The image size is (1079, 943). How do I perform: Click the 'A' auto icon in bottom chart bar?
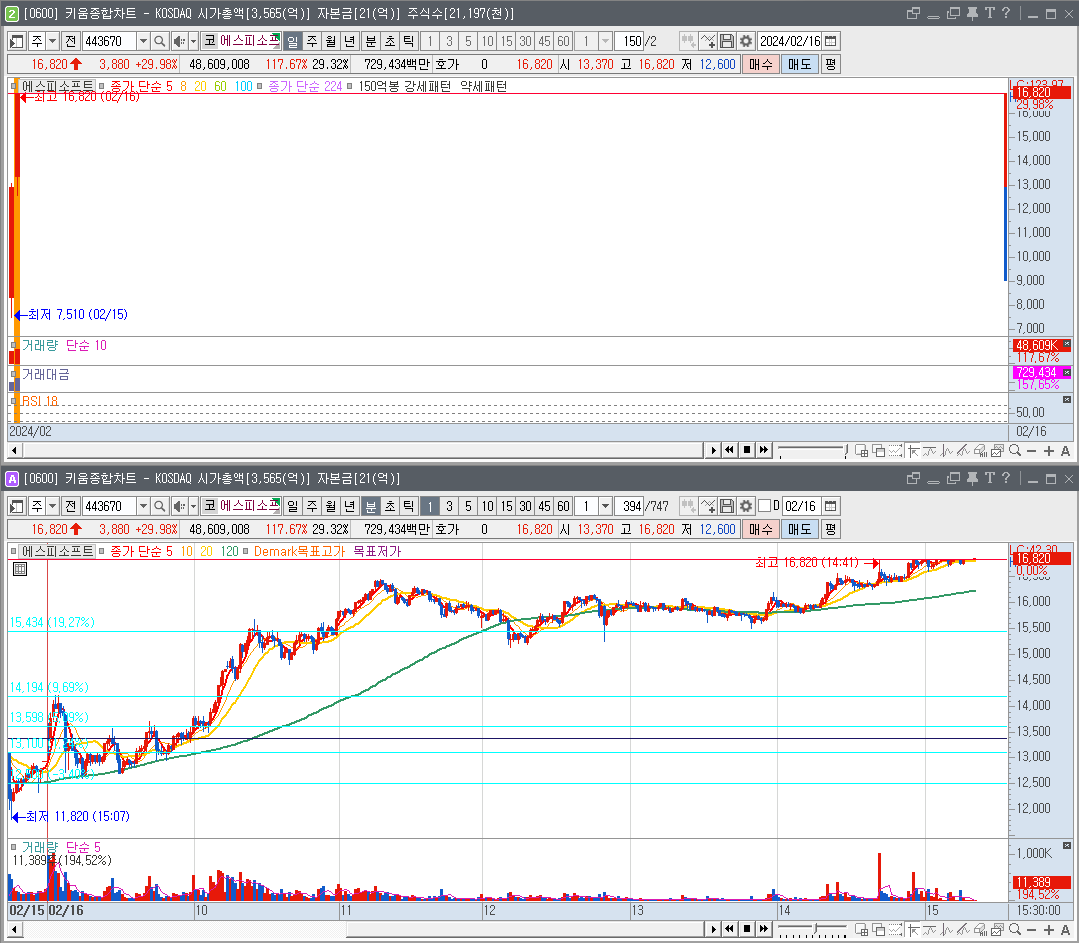(x=1065, y=930)
